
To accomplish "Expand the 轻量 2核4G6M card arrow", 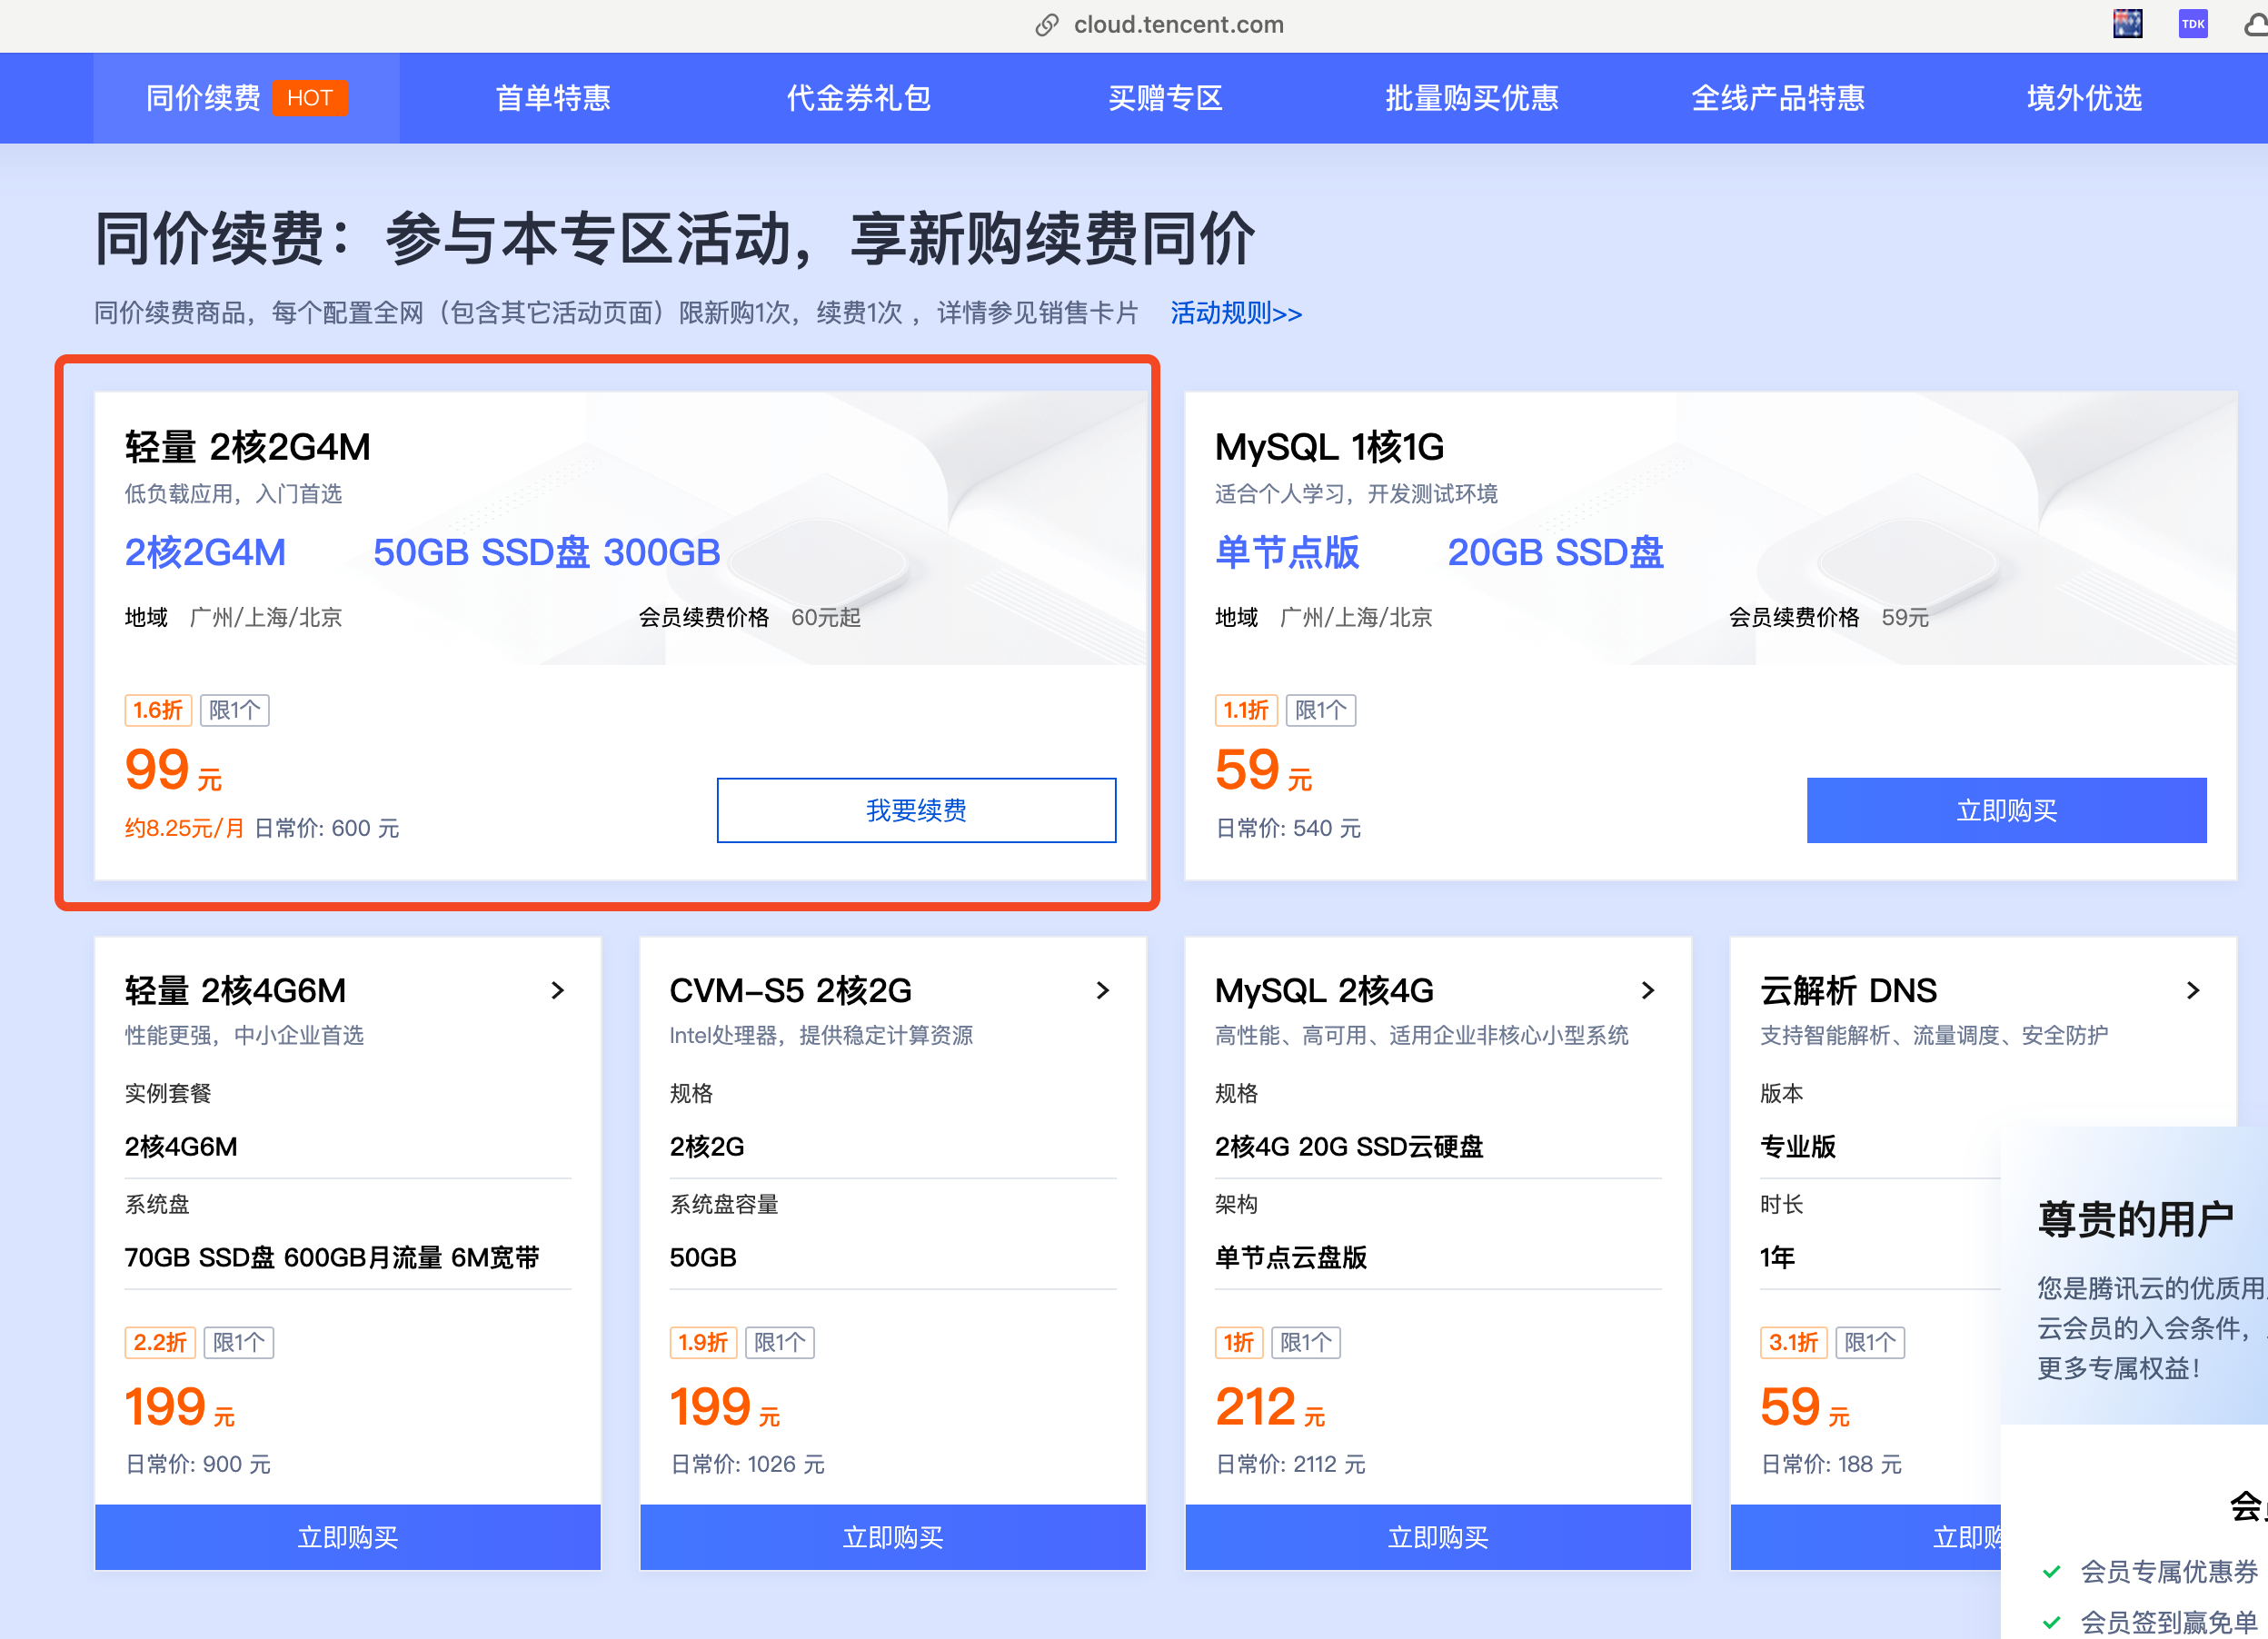I will [558, 990].
